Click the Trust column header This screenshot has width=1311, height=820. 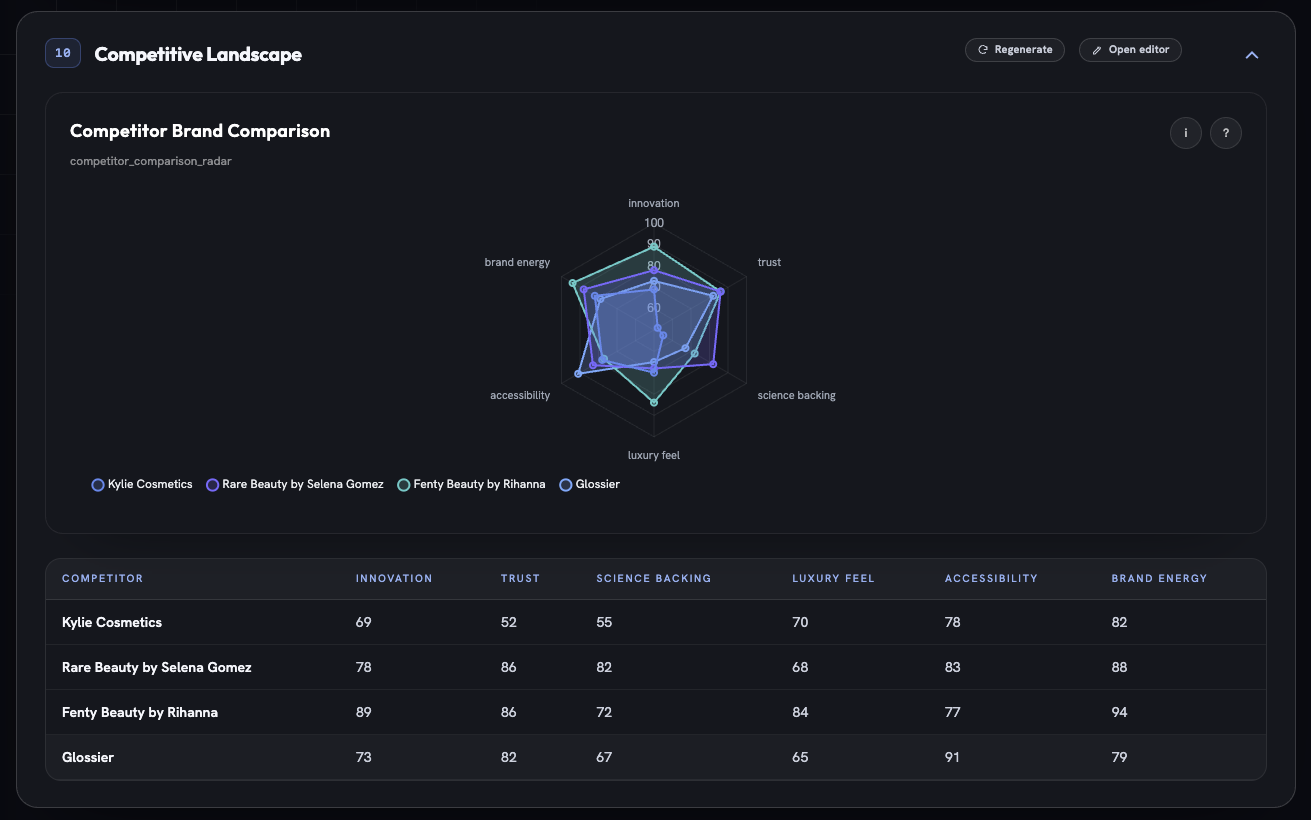(x=520, y=579)
